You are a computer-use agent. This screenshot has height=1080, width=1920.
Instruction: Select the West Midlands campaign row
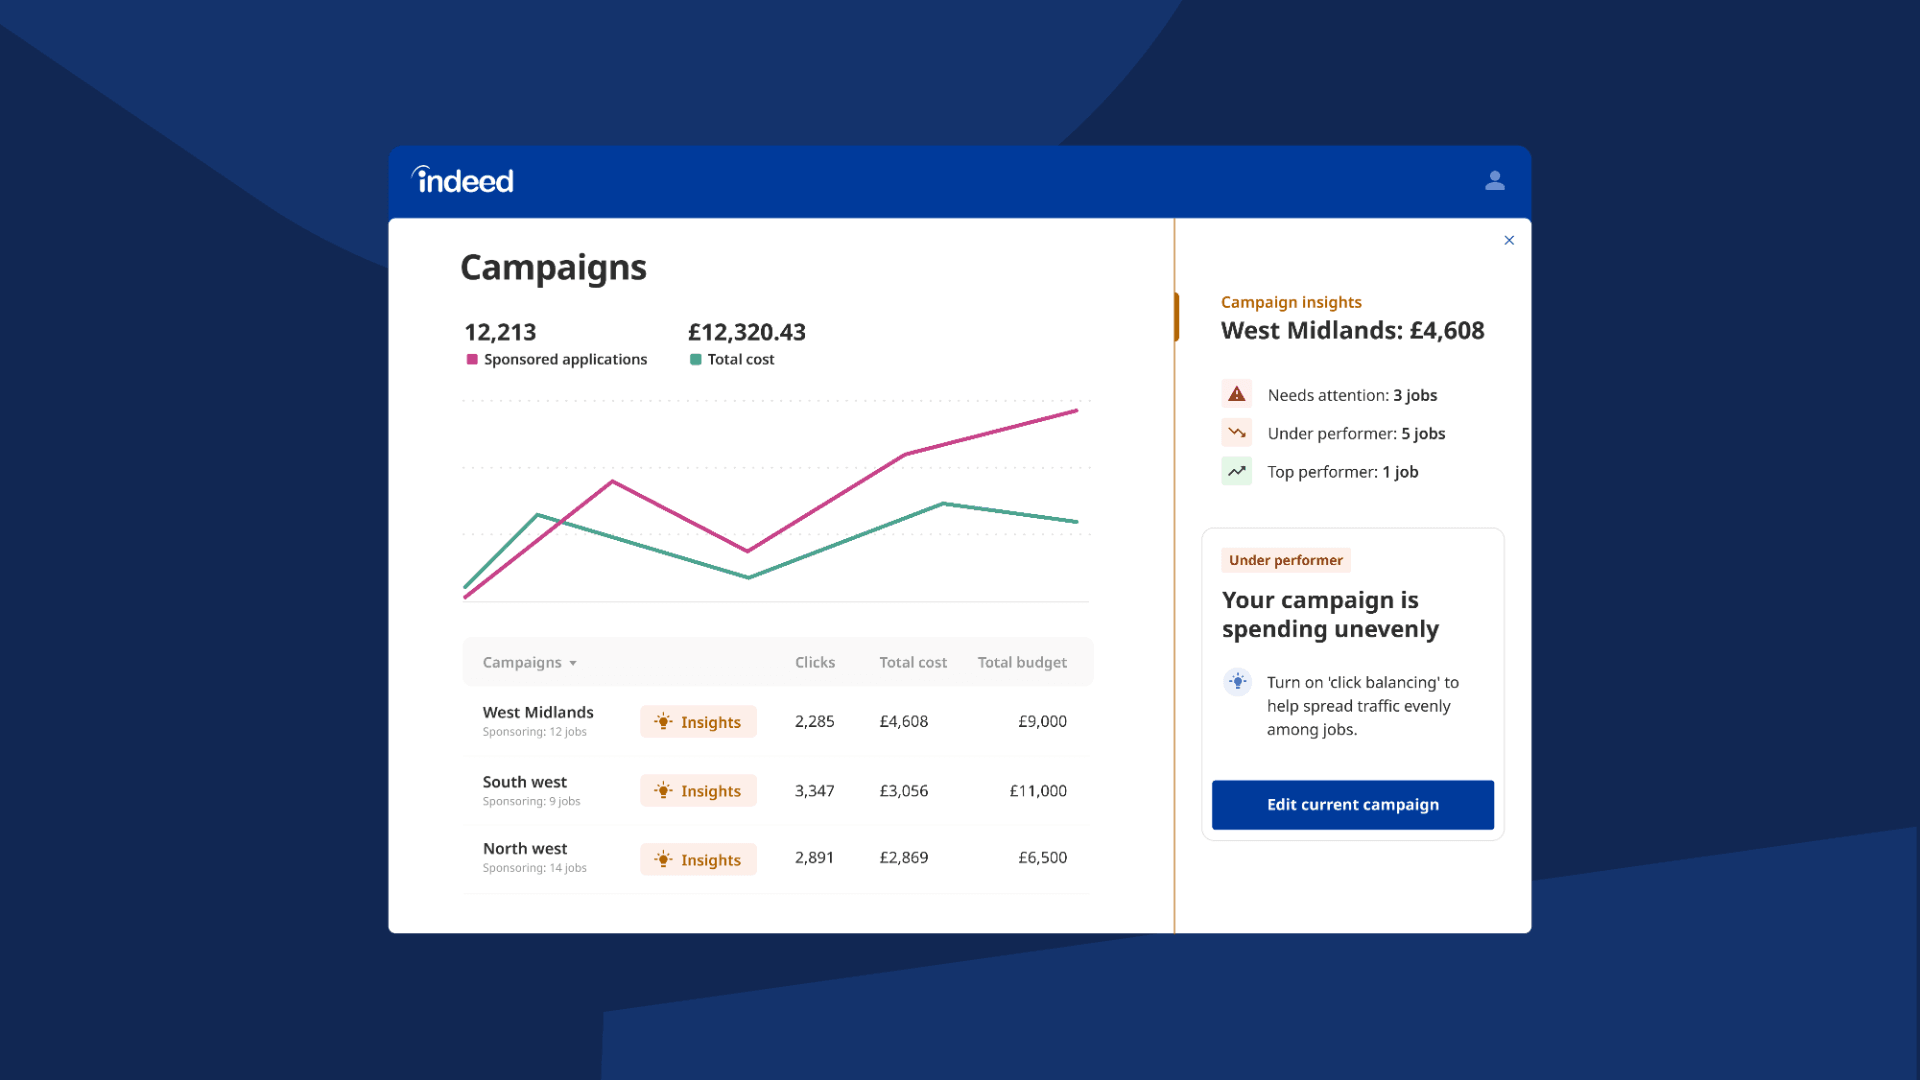[538, 712]
